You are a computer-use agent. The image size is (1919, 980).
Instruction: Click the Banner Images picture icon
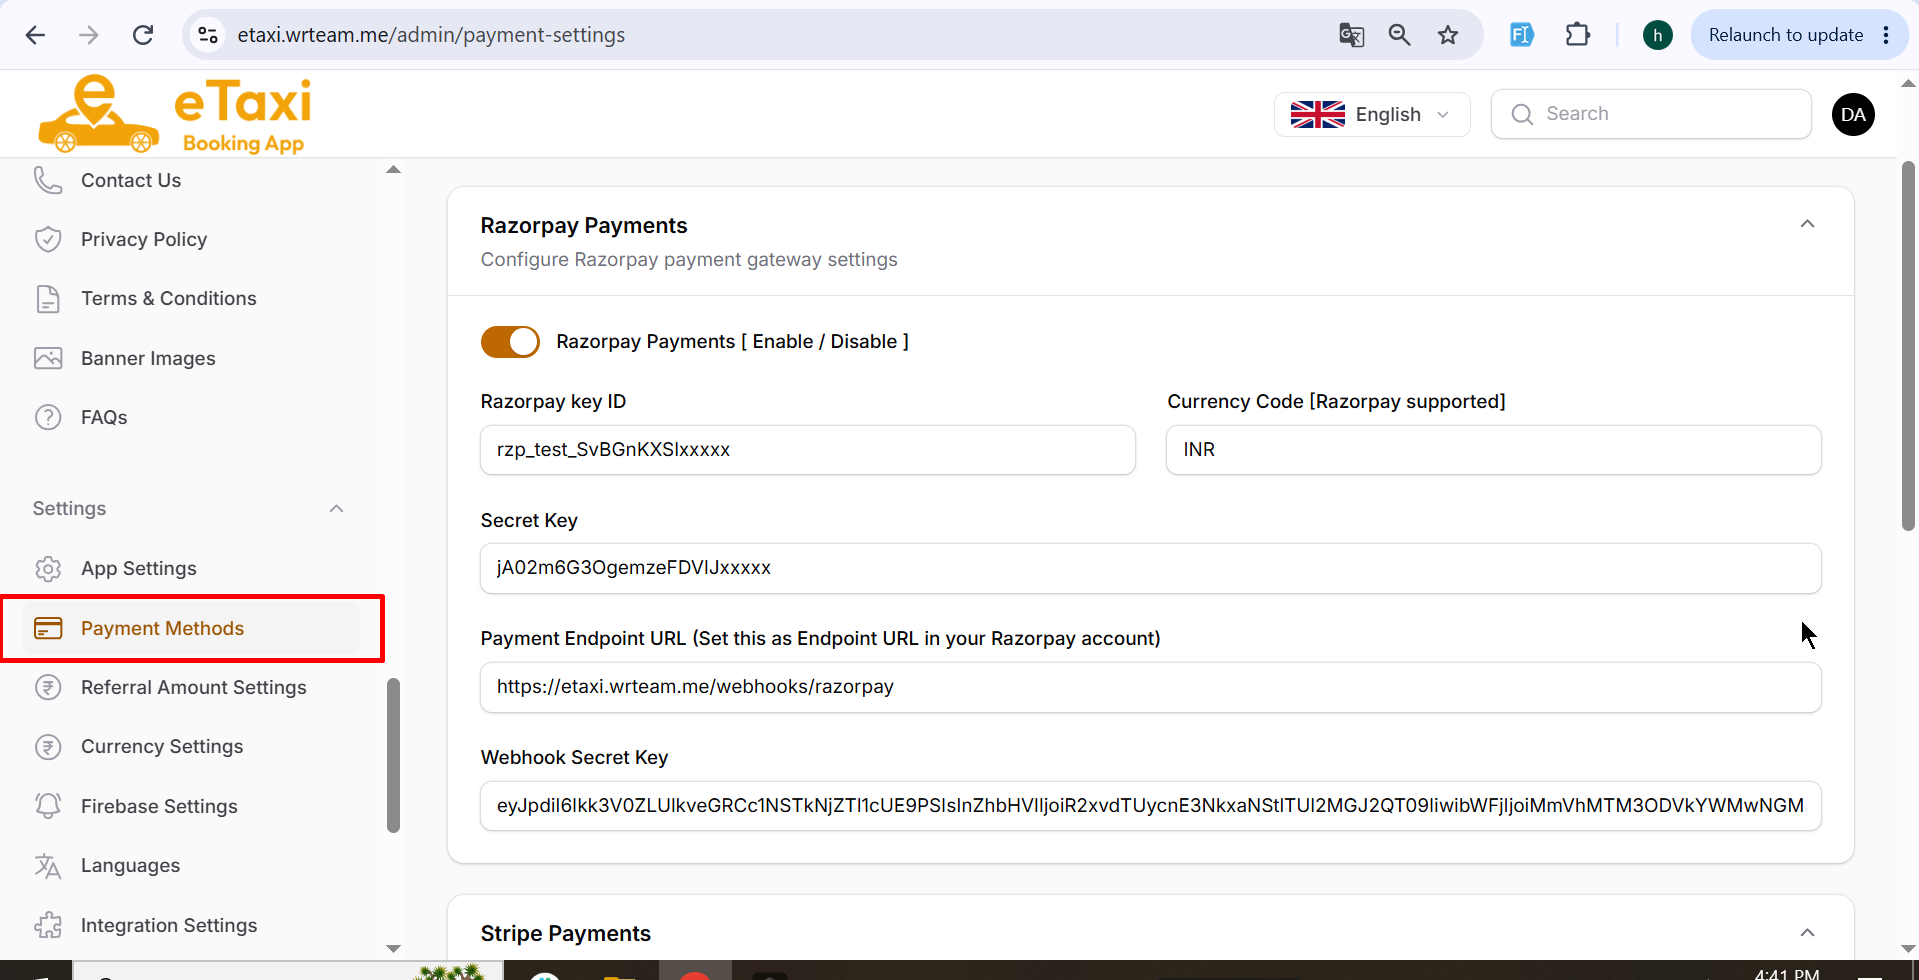click(48, 358)
